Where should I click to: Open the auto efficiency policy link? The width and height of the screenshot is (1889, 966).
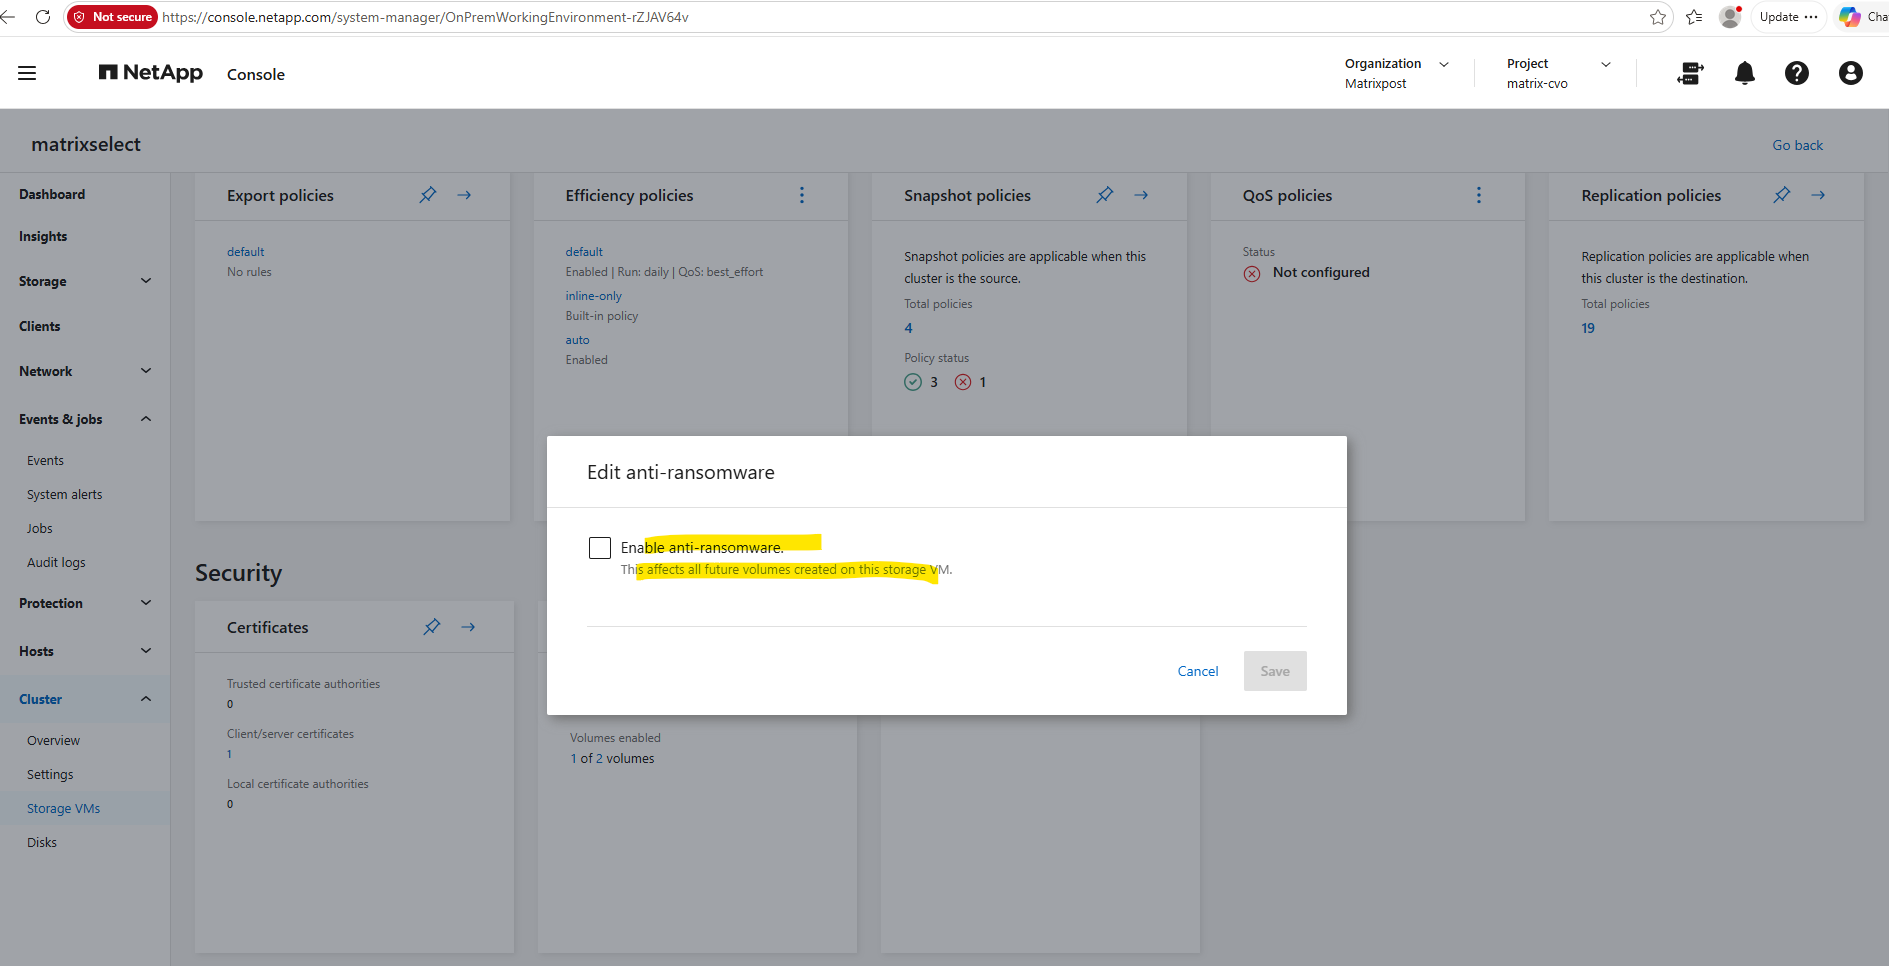click(x=577, y=340)
